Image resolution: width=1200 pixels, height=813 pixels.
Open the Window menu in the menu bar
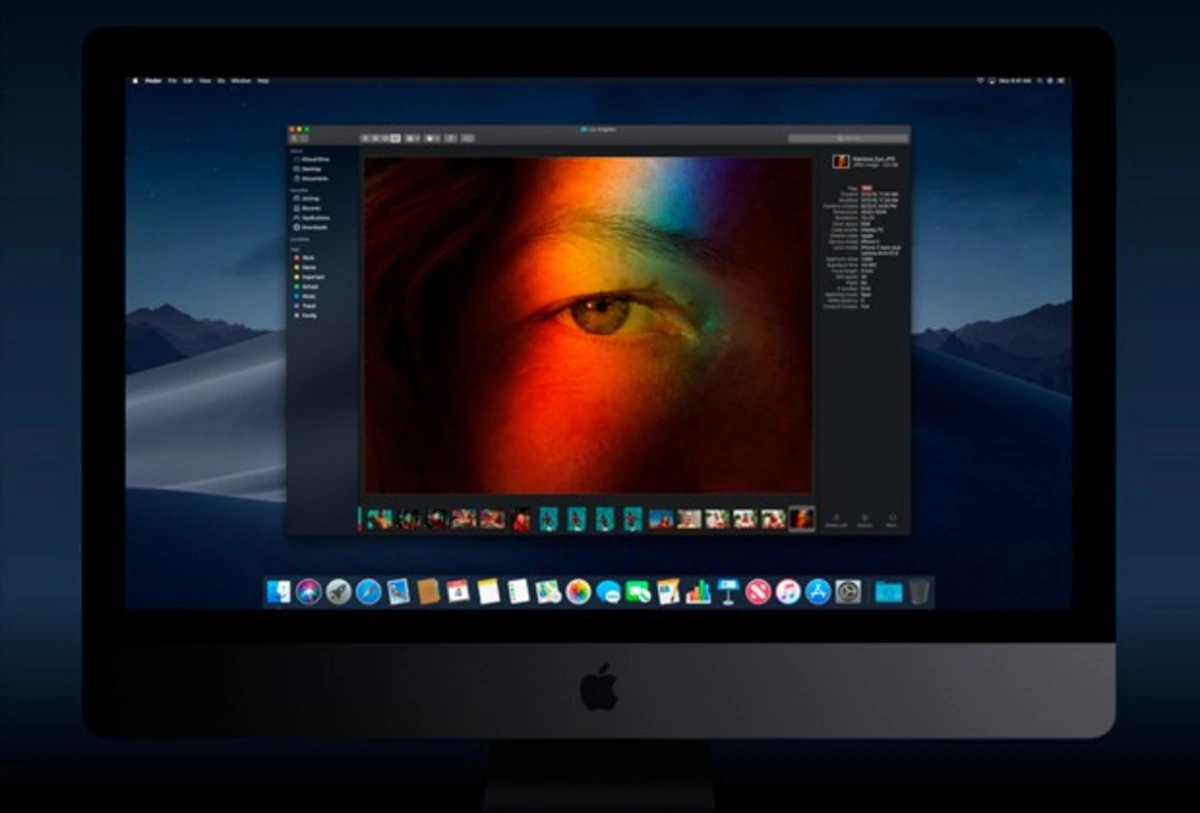click(240, 80)
